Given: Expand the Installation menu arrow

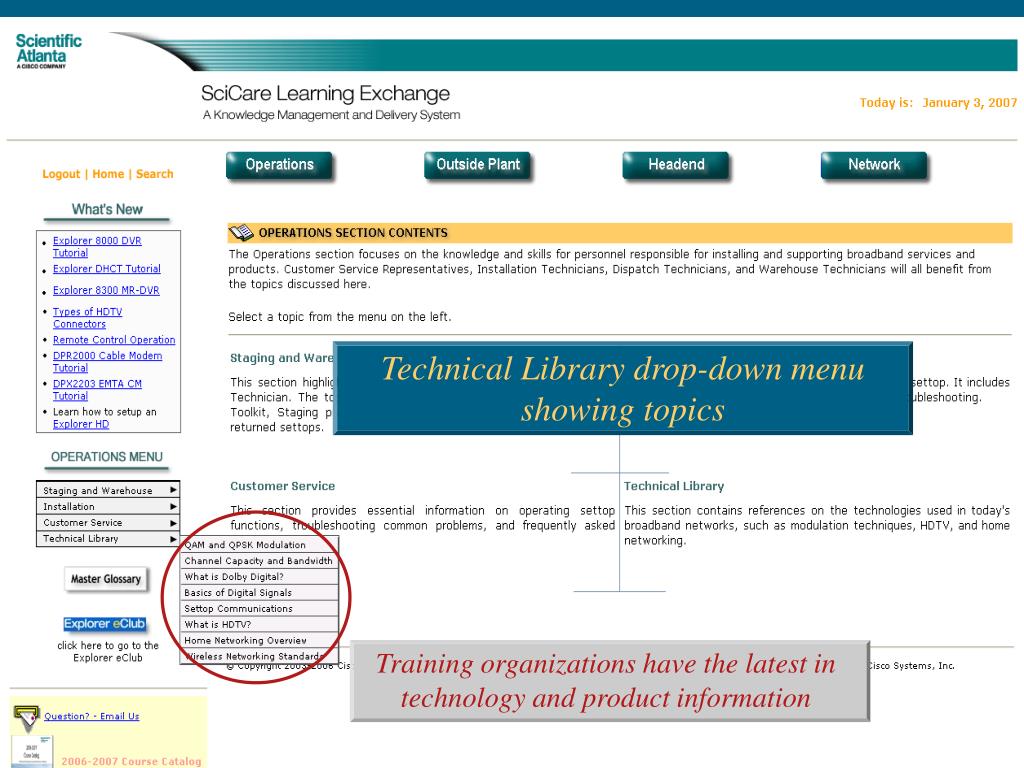Looking at the screenshot, I should (x=173, y=506).
